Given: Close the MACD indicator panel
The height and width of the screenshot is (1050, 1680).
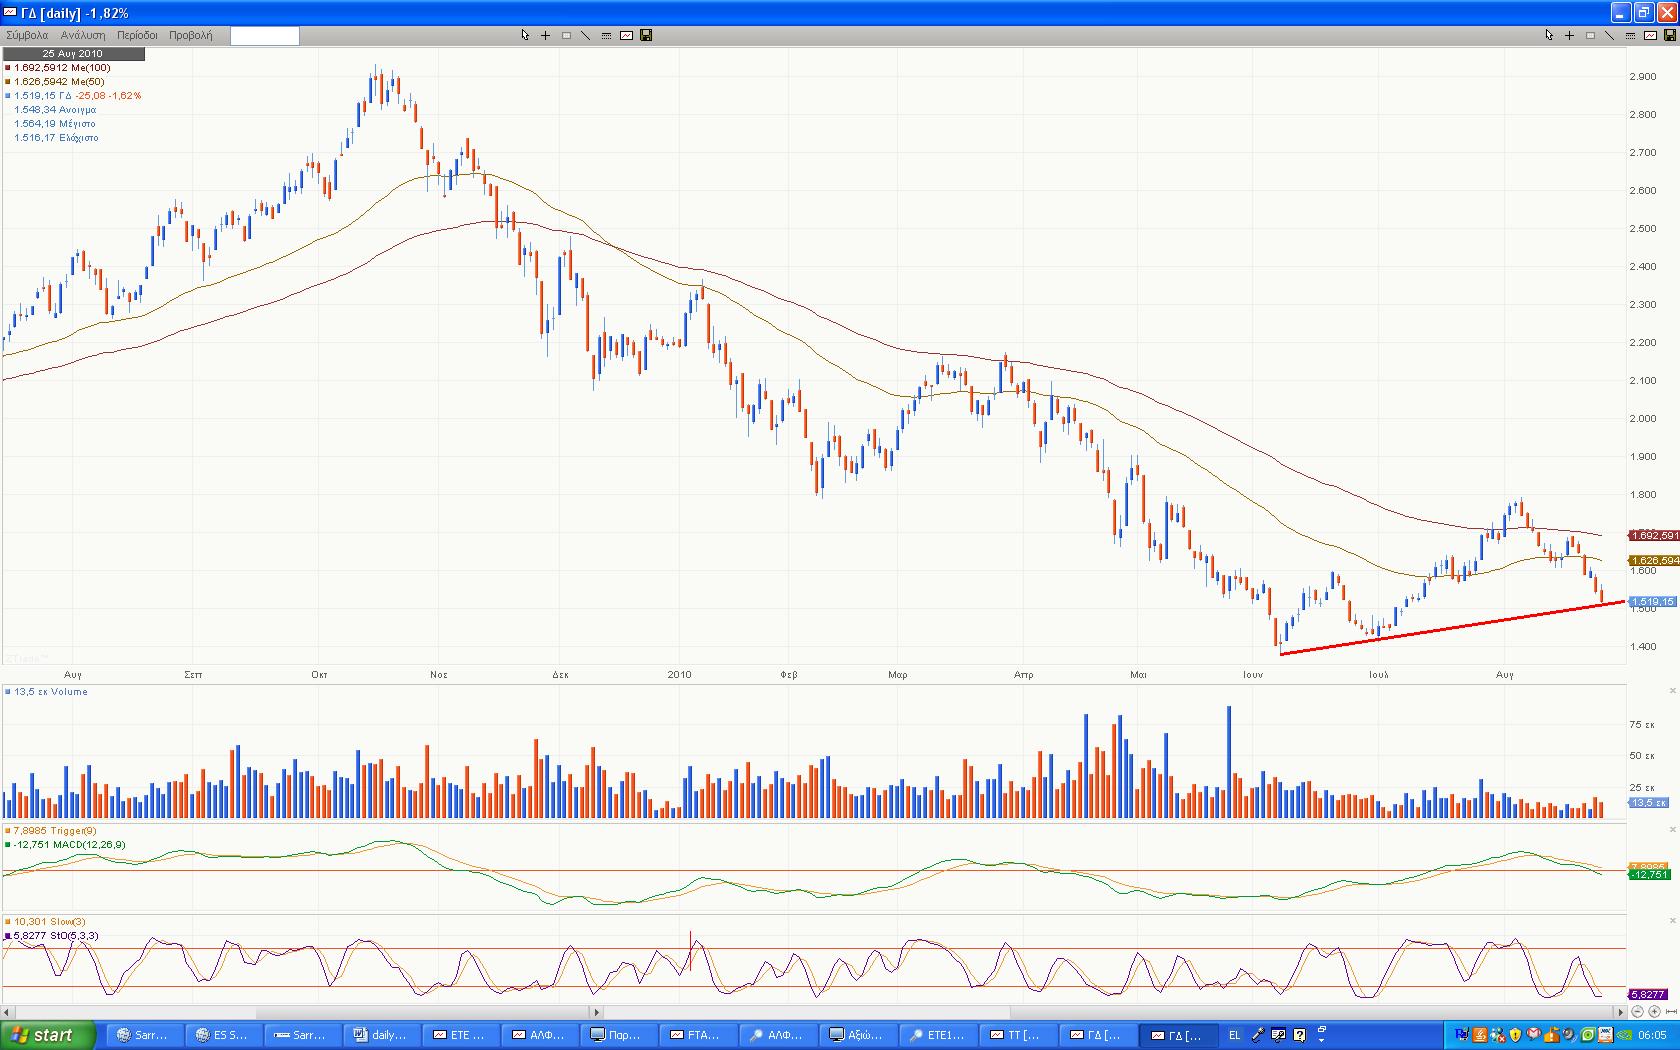Looking at the screenshot, I should (1672, 830).
